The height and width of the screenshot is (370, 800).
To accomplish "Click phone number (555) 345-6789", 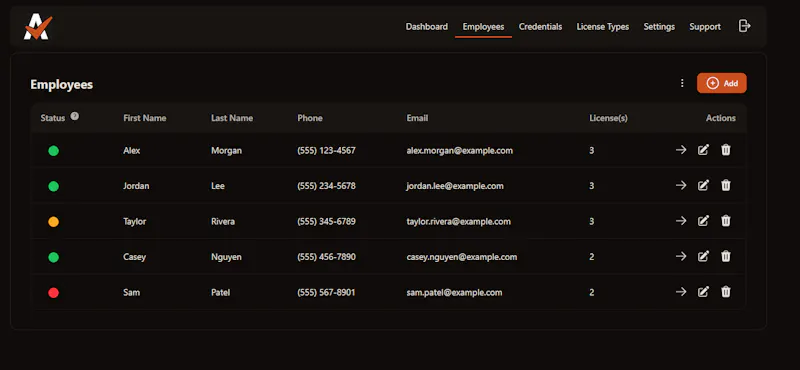I will click(x=326, y=221).
